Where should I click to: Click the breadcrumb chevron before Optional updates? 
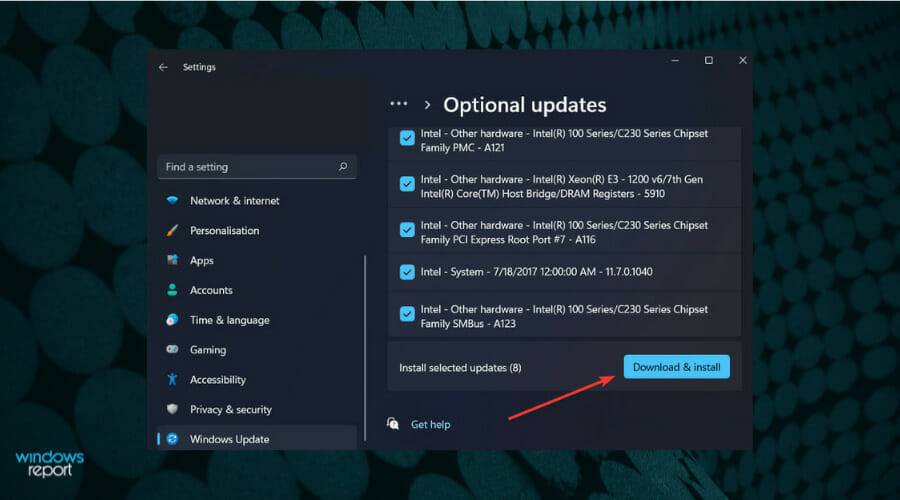(427, 105)
